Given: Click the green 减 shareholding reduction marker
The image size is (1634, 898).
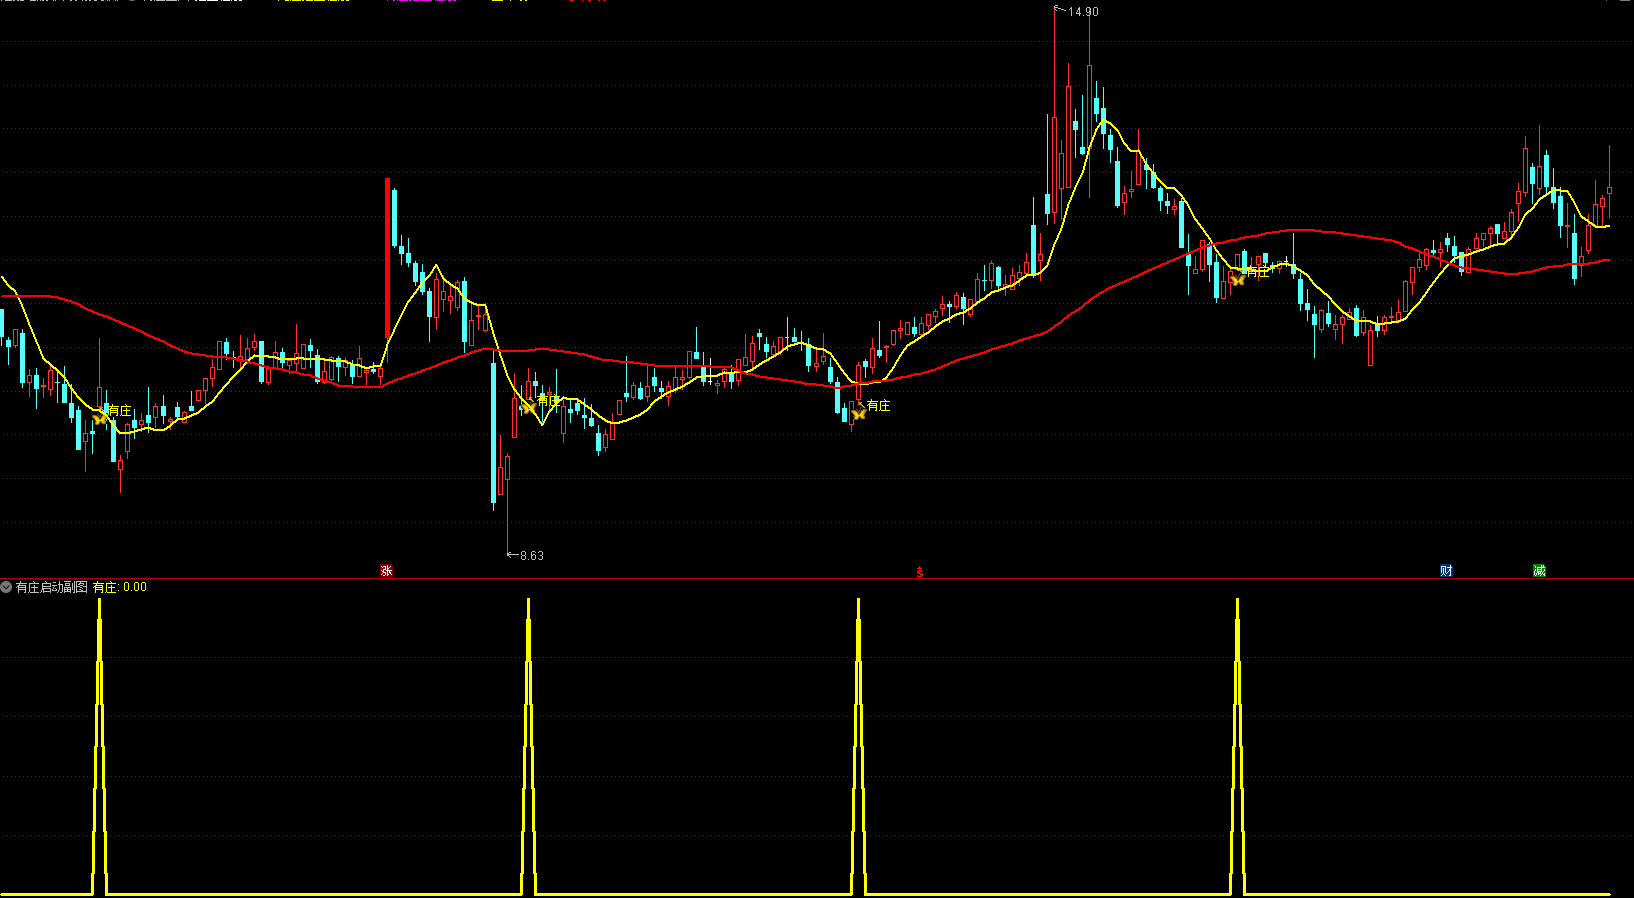Looking at the screenshot, I should pyautogui.click(x=1539, y=571).
